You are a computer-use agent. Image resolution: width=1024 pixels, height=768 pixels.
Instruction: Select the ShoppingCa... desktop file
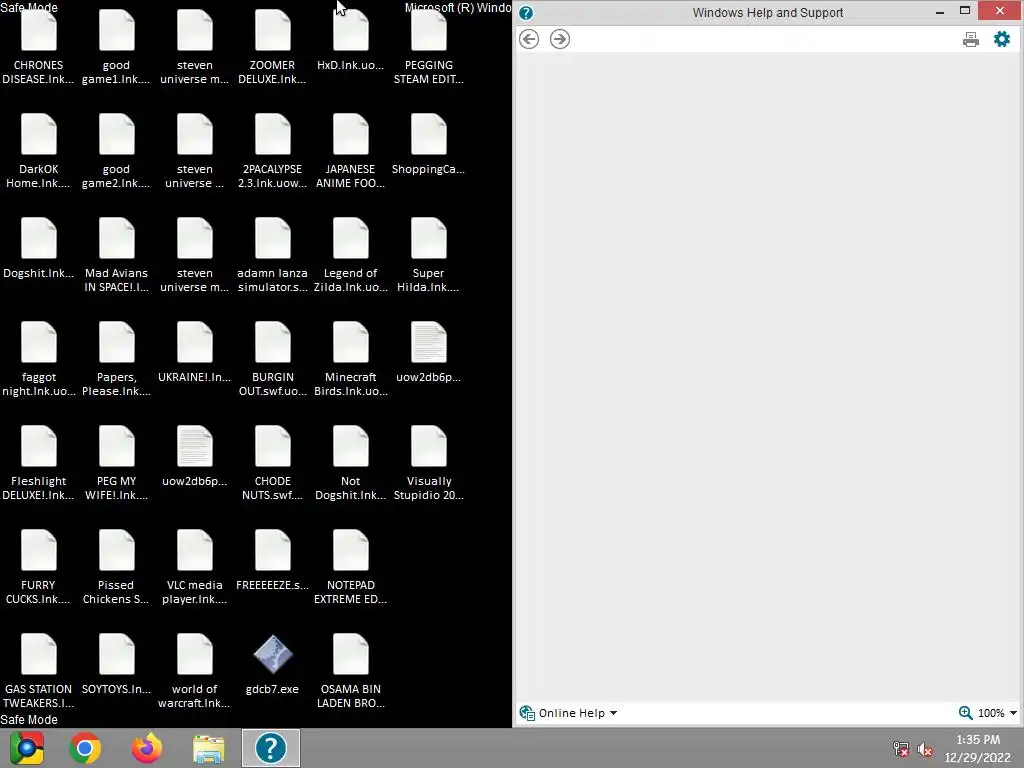pos(428,144)
